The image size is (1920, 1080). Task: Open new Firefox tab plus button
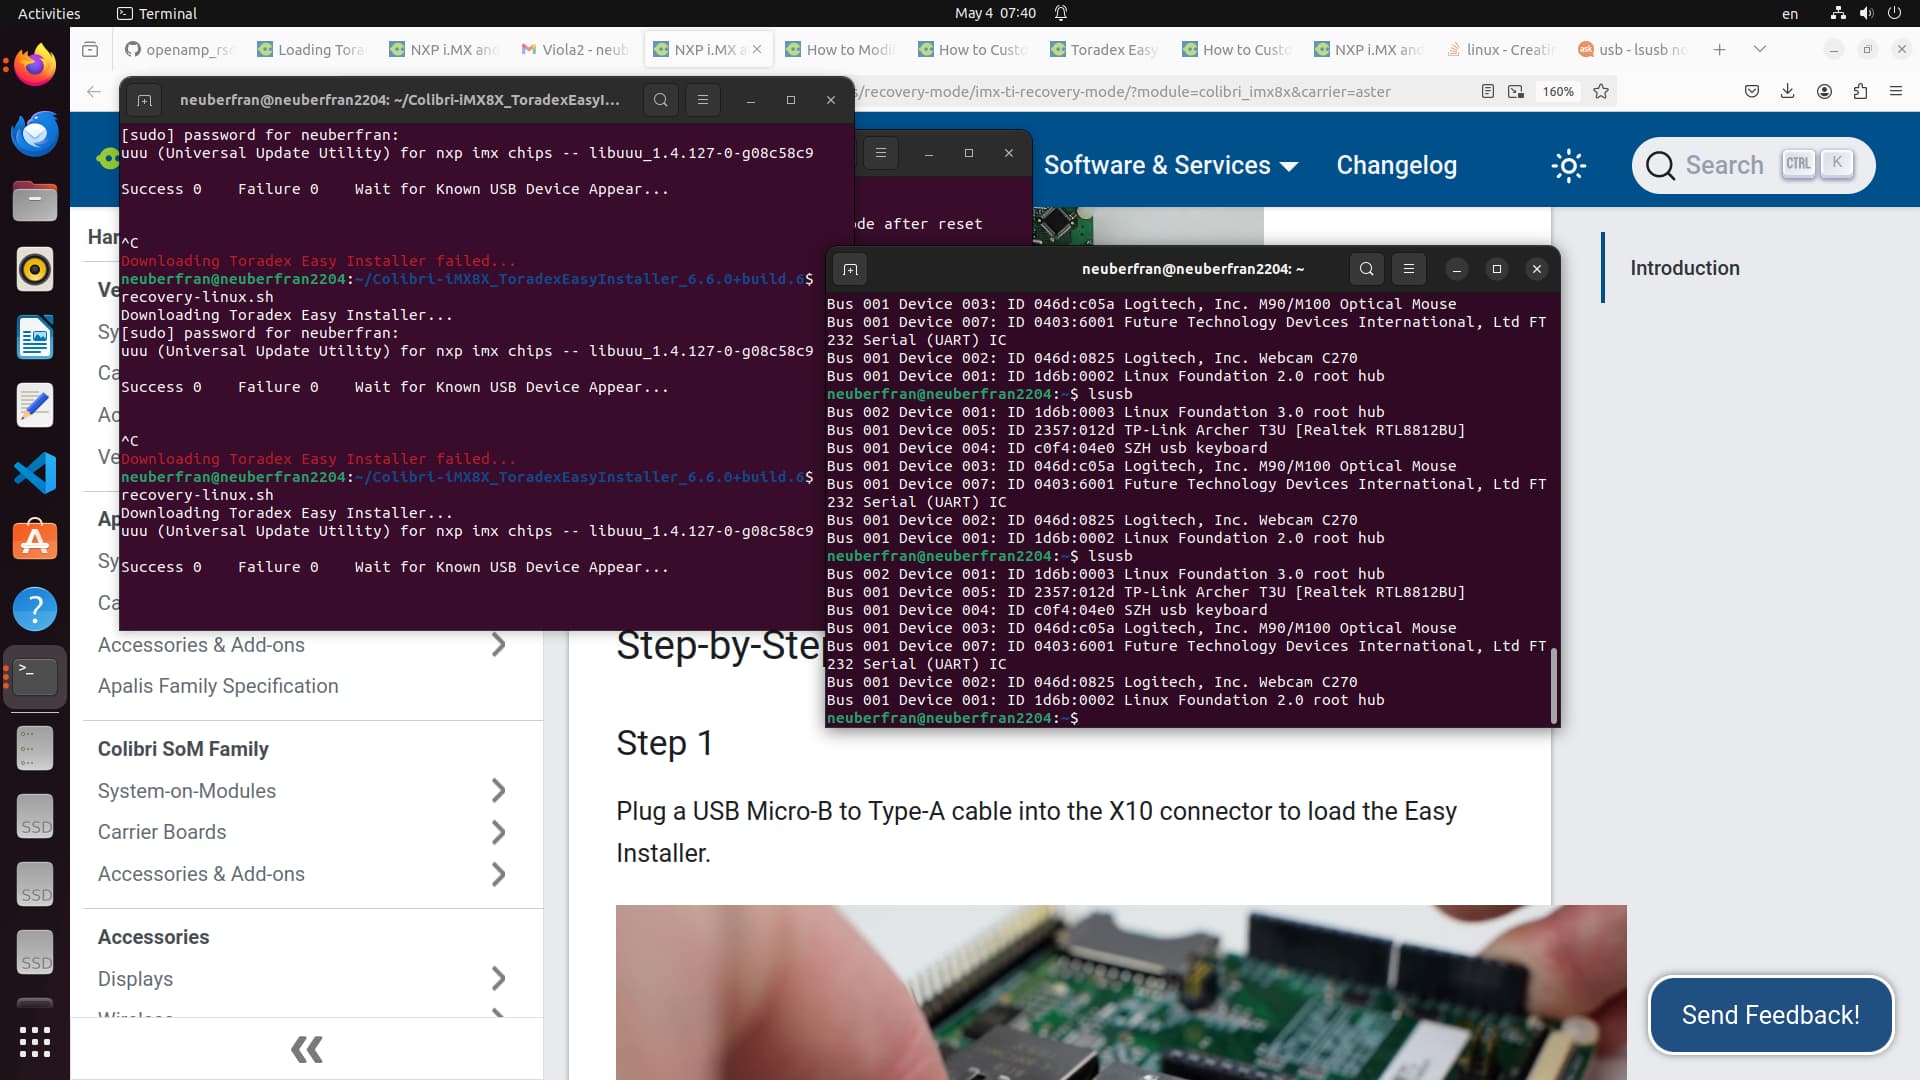[1719, 49]
